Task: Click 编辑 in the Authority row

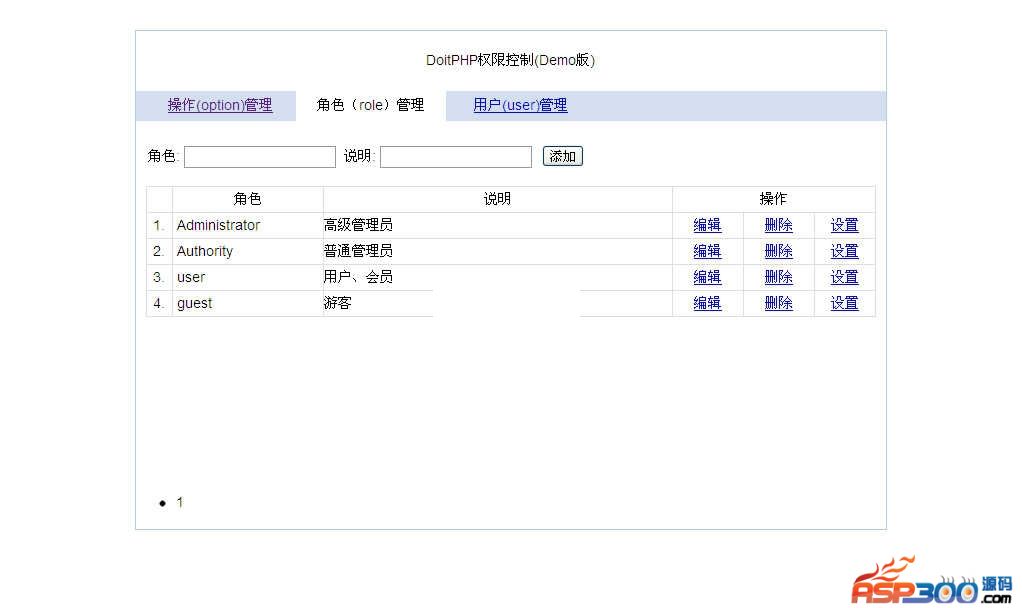Action: click(x=707, y=252)
